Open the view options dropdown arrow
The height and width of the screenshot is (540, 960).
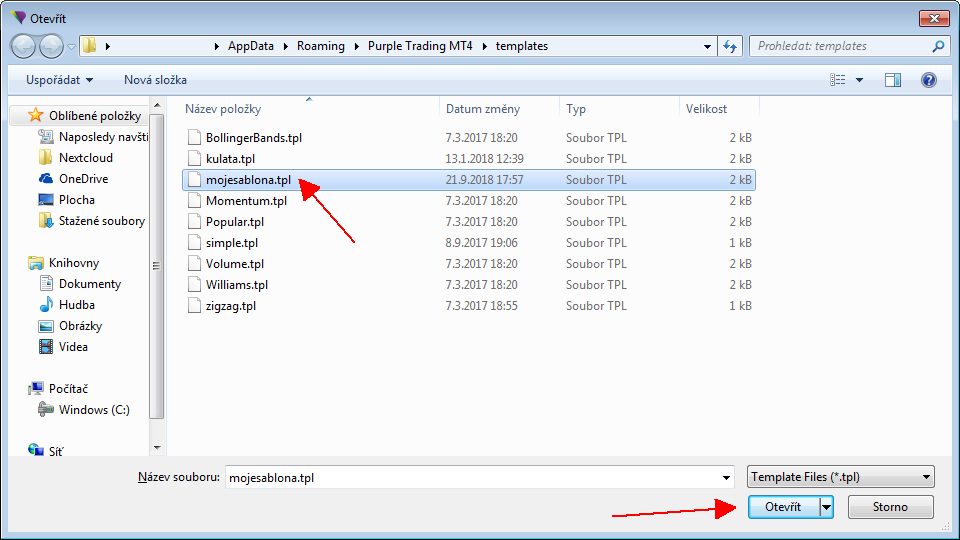[x=859, y=80]
